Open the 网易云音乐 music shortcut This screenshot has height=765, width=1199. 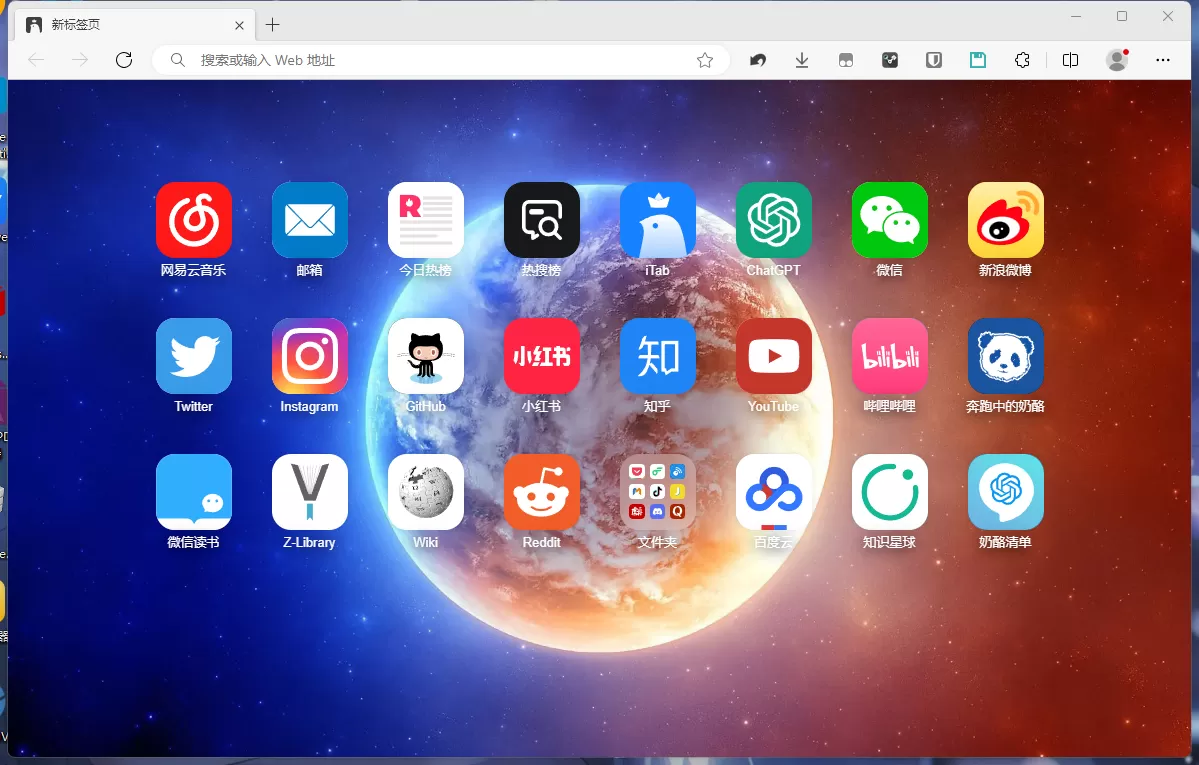[193, 220]
